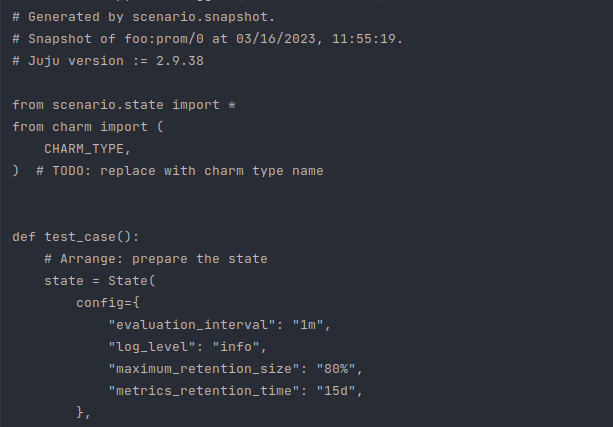Click the closing brace of config dictionary

80,412
